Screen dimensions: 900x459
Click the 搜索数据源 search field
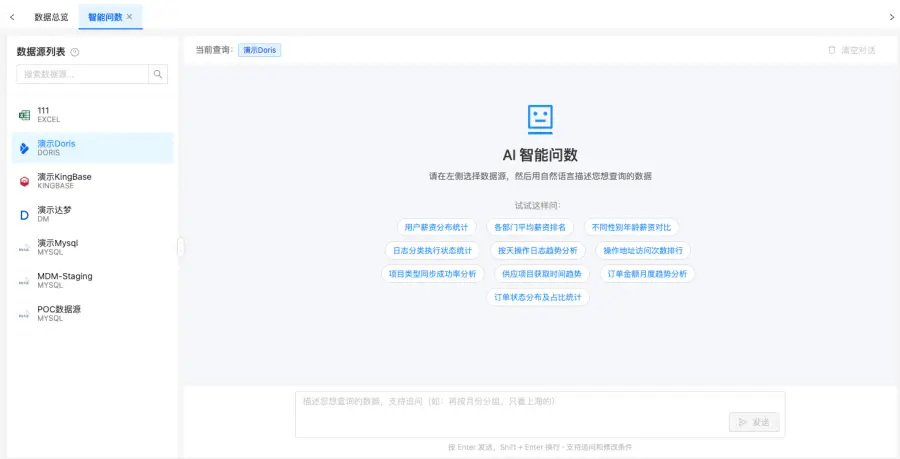(x=83, y=74)
